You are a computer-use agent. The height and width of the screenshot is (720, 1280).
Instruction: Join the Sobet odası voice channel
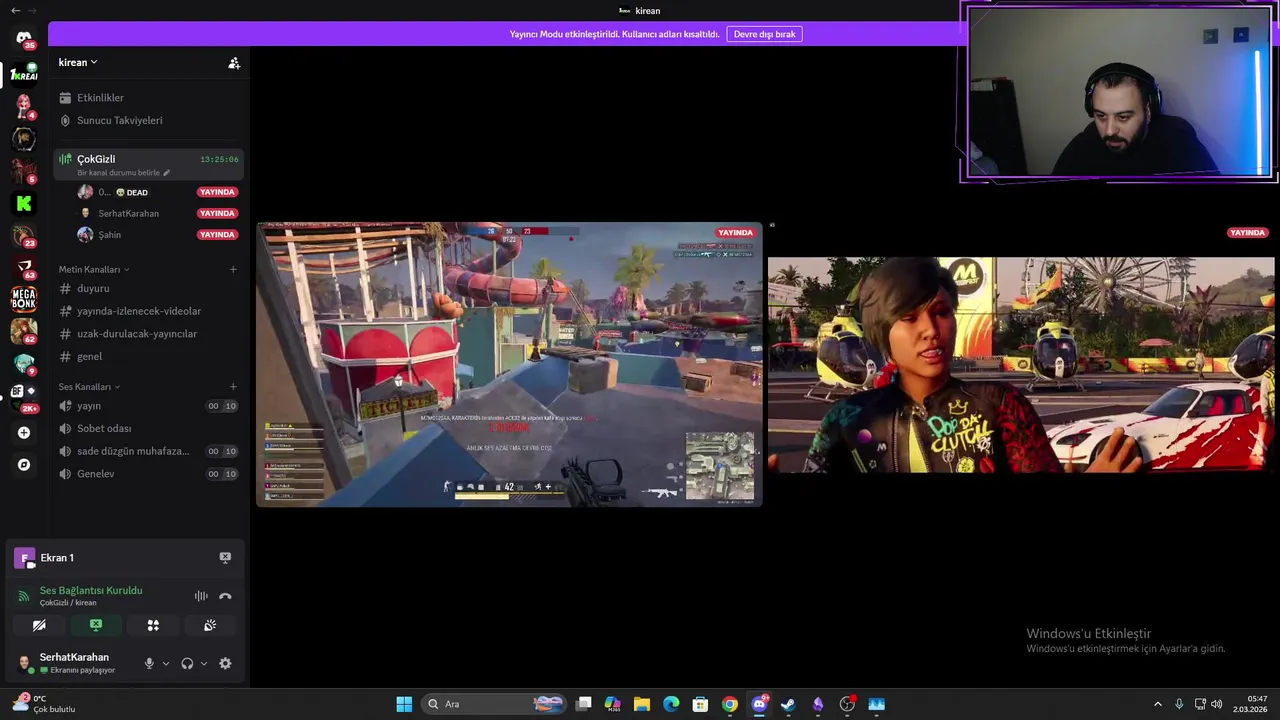coord(148,428)
